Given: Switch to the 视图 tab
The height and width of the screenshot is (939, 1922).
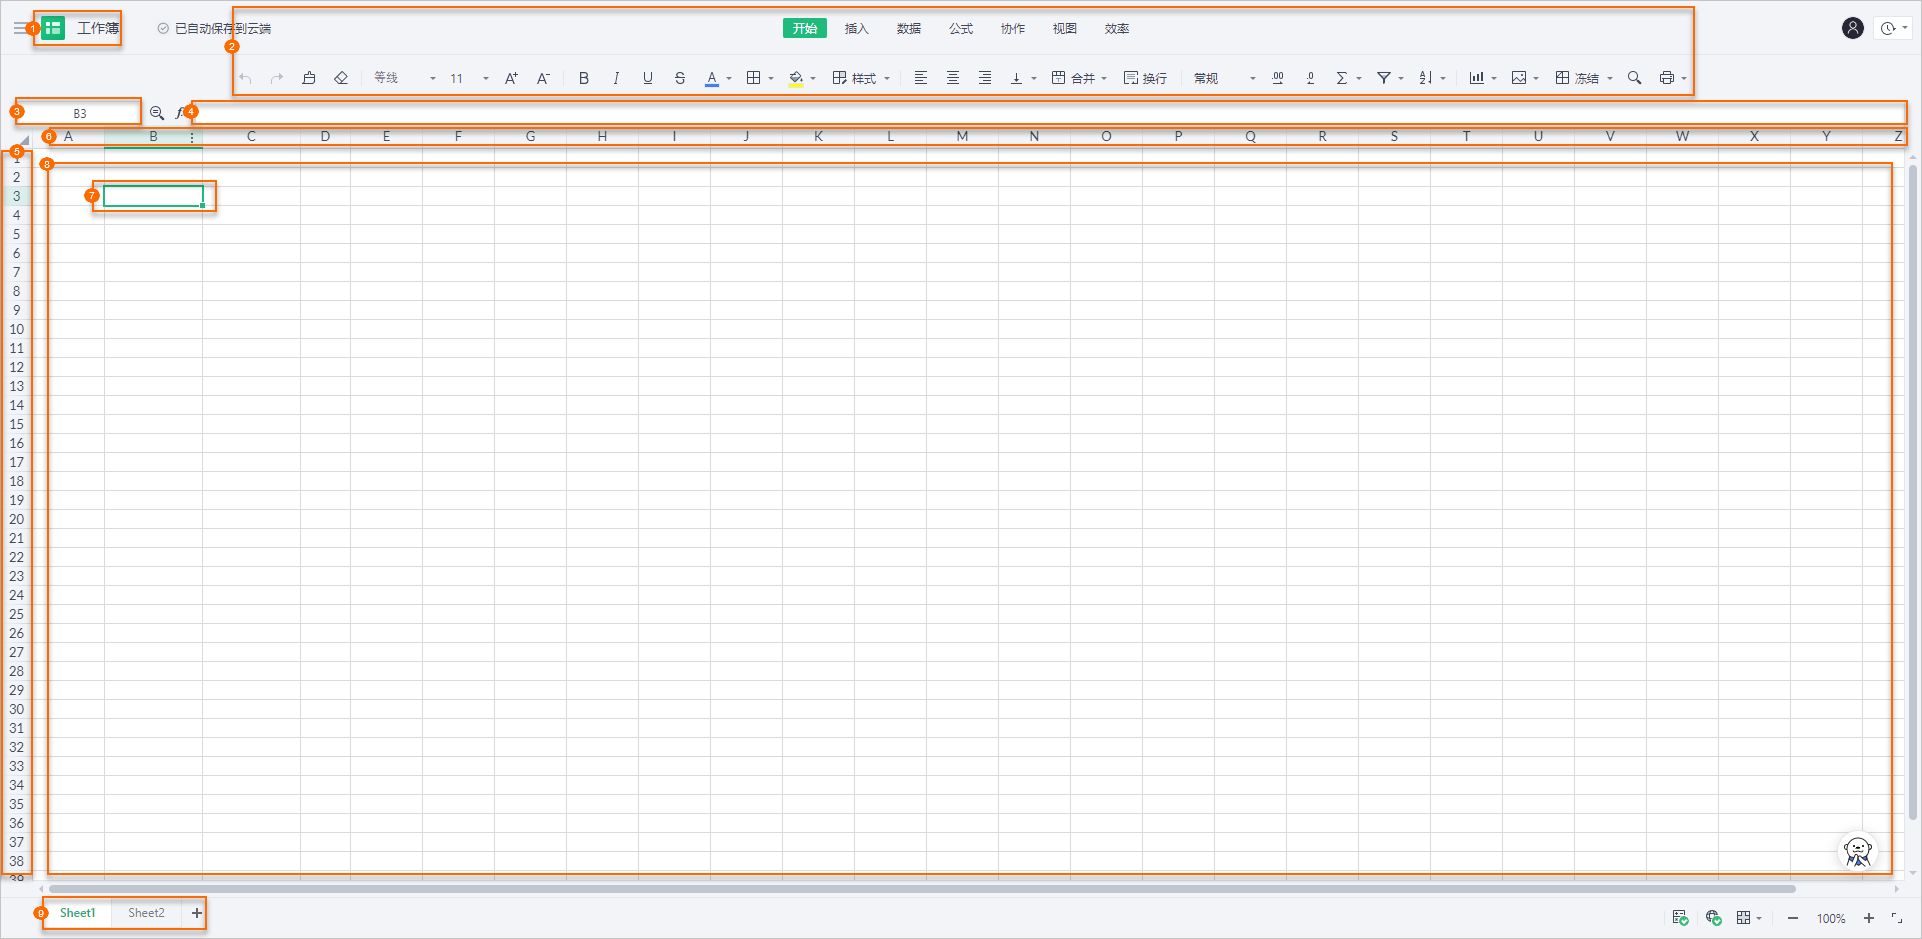Looking at the screenshot, I should (x=1065, y=28).
